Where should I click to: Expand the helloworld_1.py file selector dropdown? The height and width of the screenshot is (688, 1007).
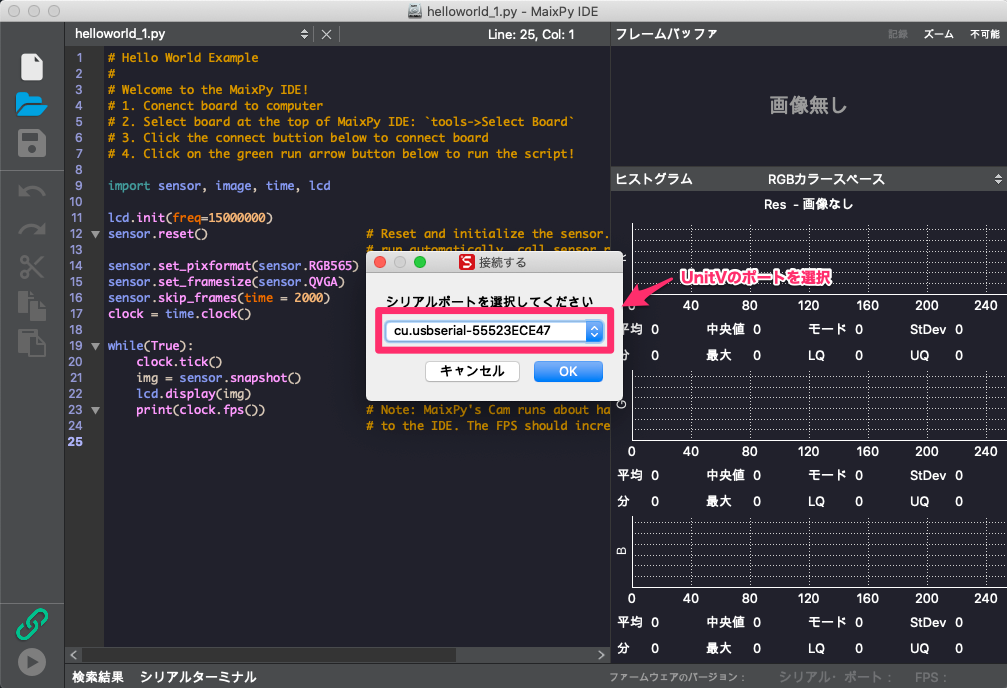tap(191, 34)
